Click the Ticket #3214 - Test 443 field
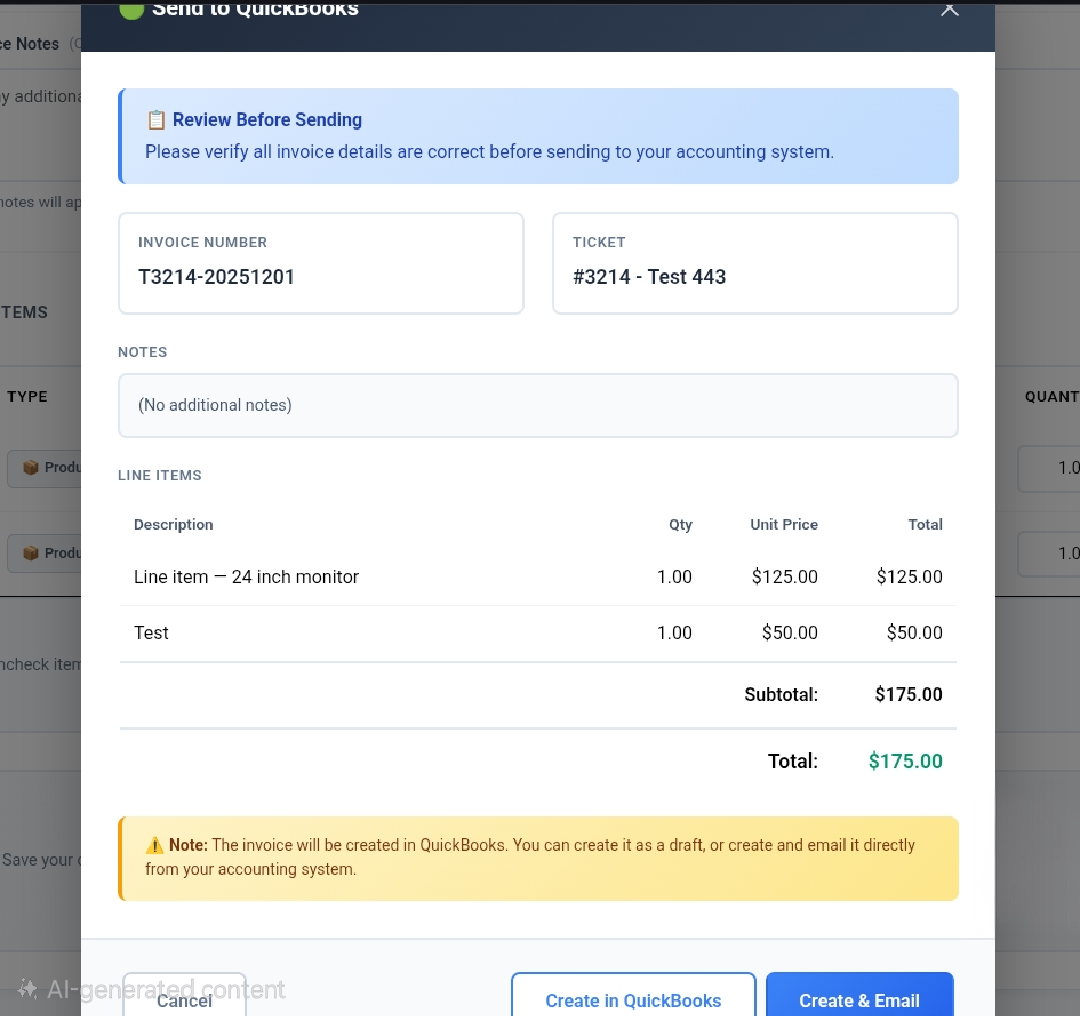Viewport: 1080px width, 1016px height. (755, 263)
